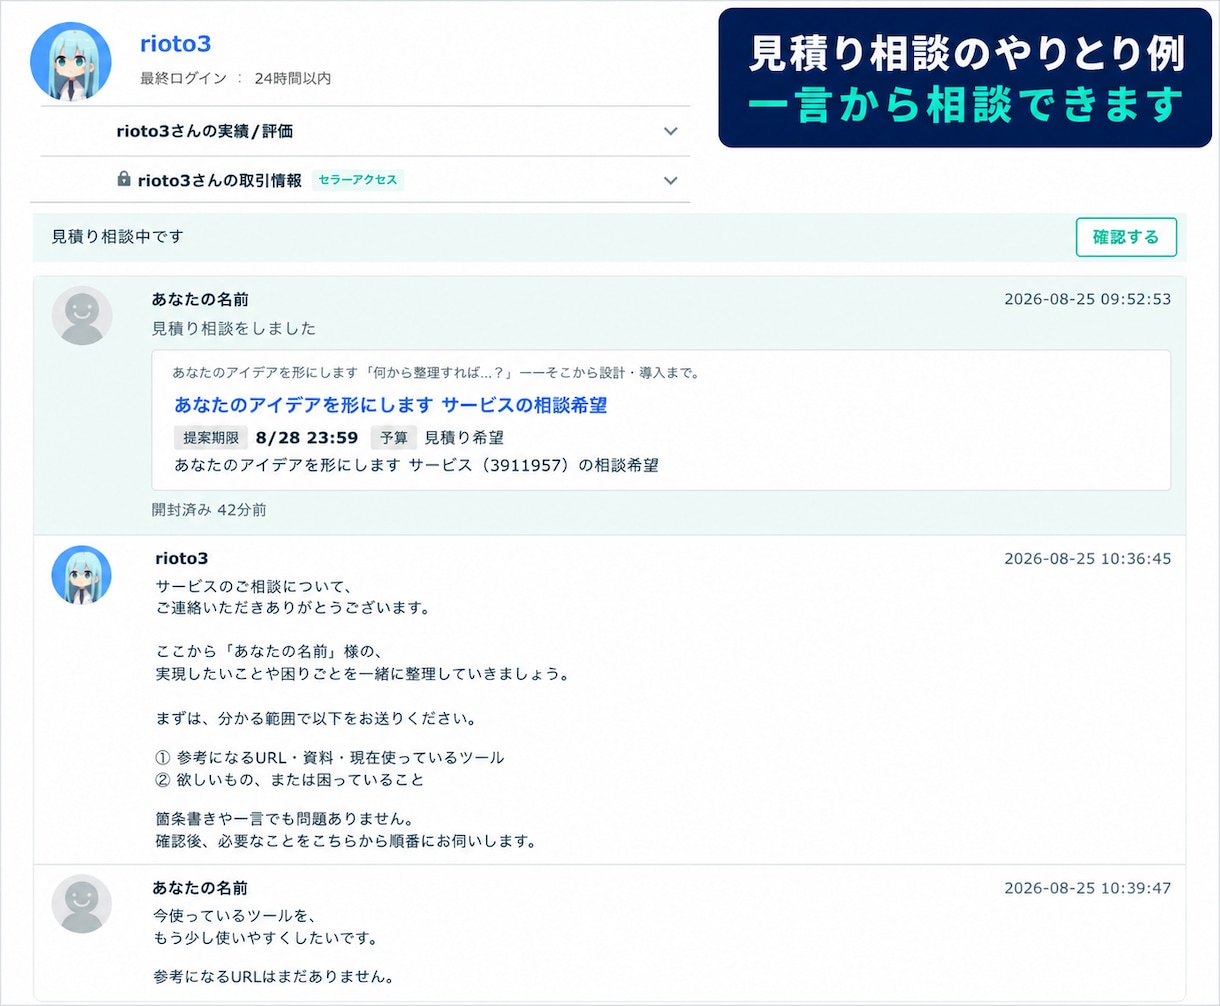Click rioto3さんの取引情報 row label

click(x=220, y=181)
